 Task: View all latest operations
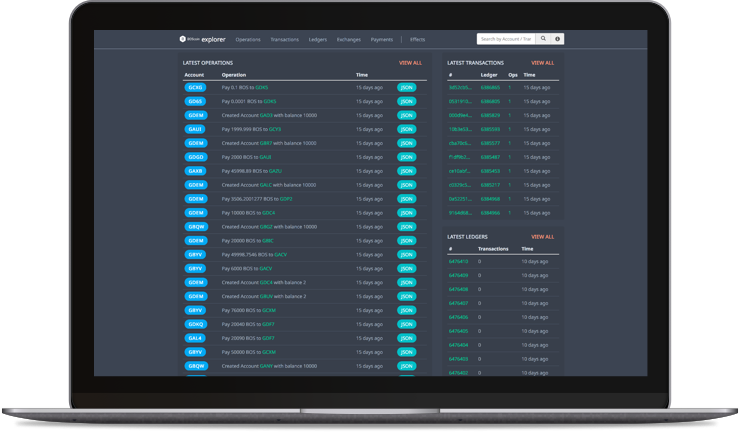(x=410, y=62)
